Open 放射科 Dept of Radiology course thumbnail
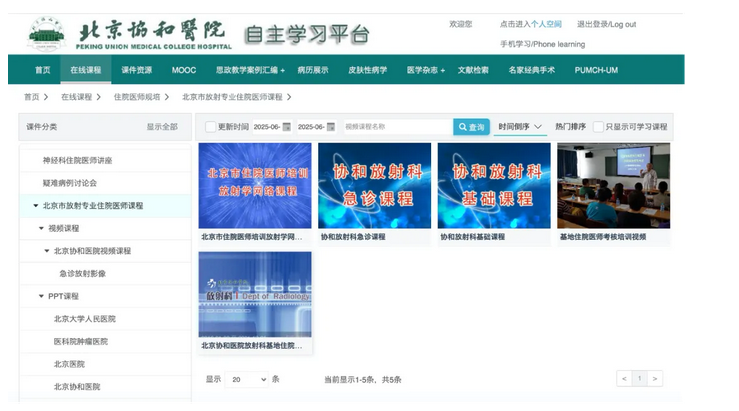Screen dimensions: 739x411 tap(255, 295)
